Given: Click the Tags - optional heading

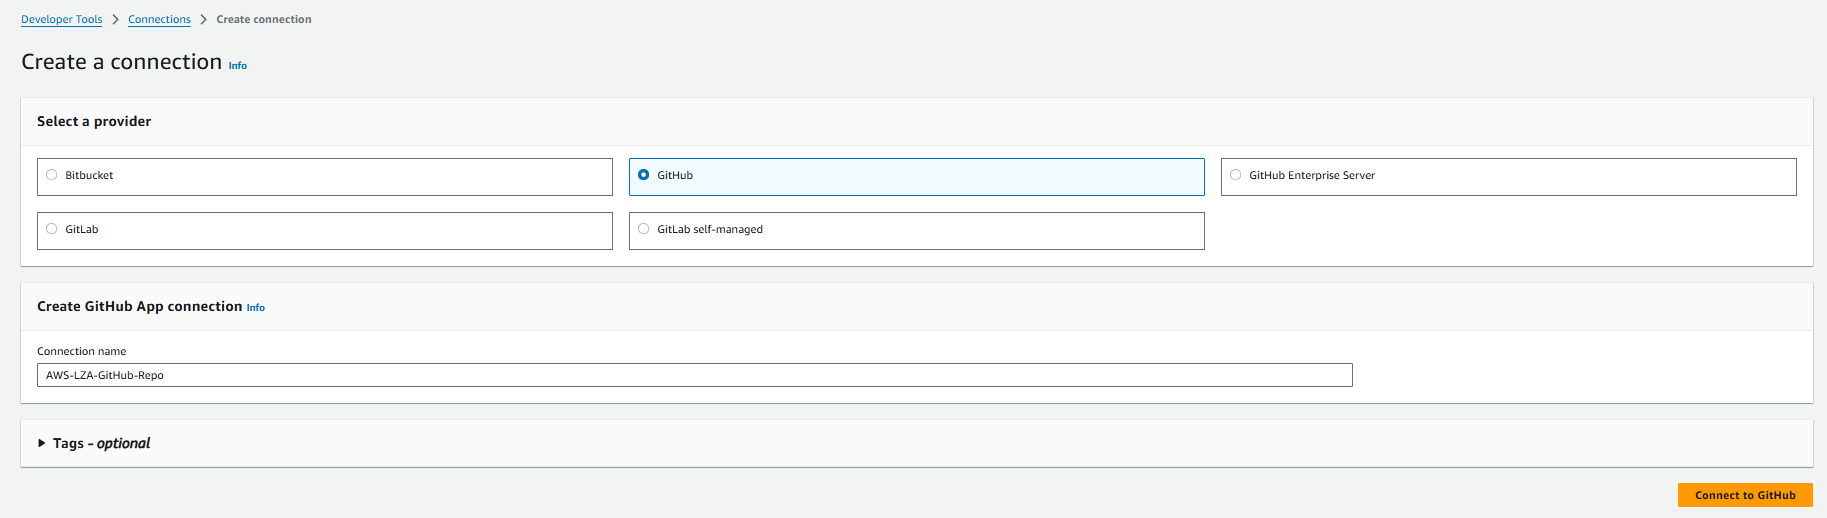Looking at the screenshot, I should point(102,443).
